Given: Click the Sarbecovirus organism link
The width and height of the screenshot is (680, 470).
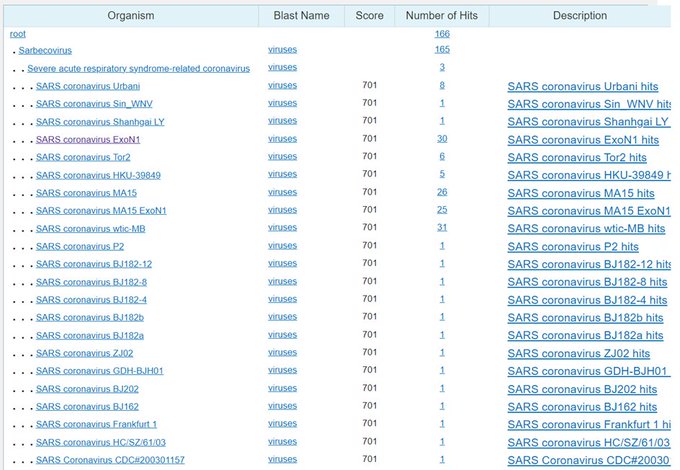Looking at the screenshot, I should [x=45, y=50].
